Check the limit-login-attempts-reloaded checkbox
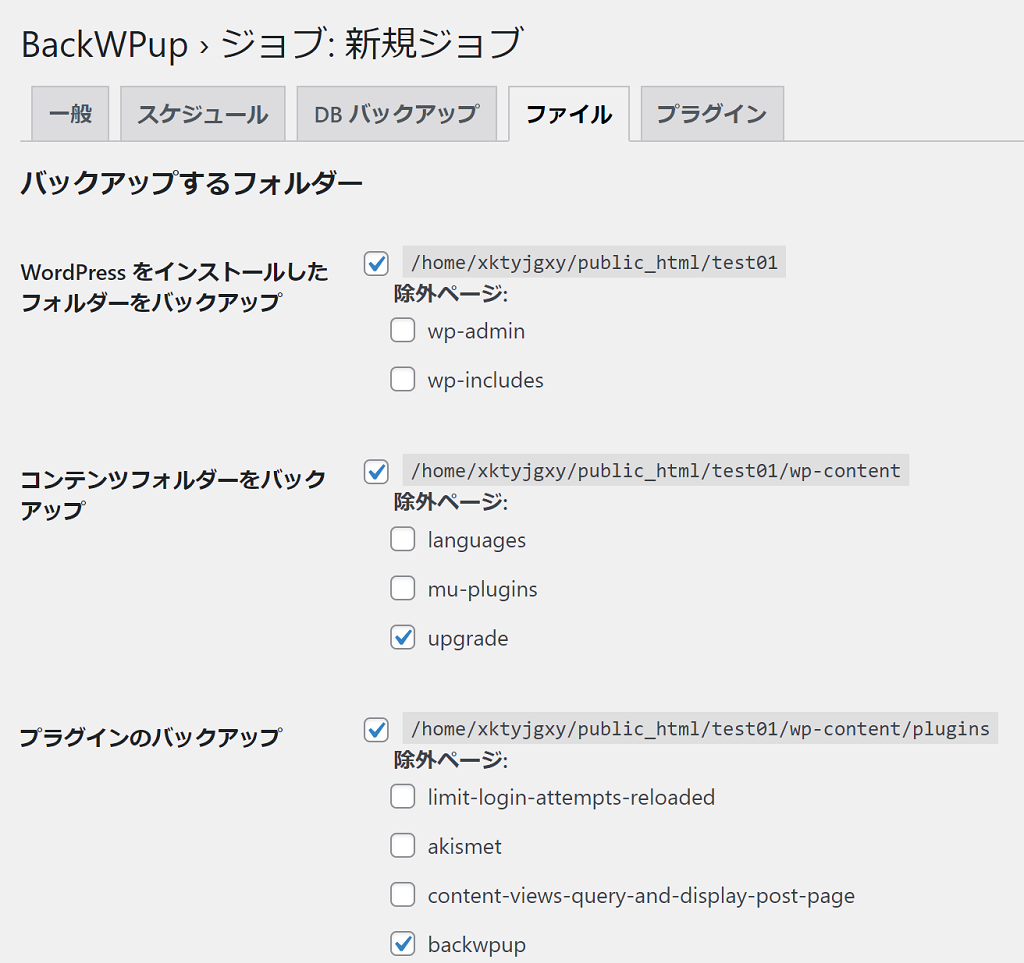 click(x=403, y=797)
